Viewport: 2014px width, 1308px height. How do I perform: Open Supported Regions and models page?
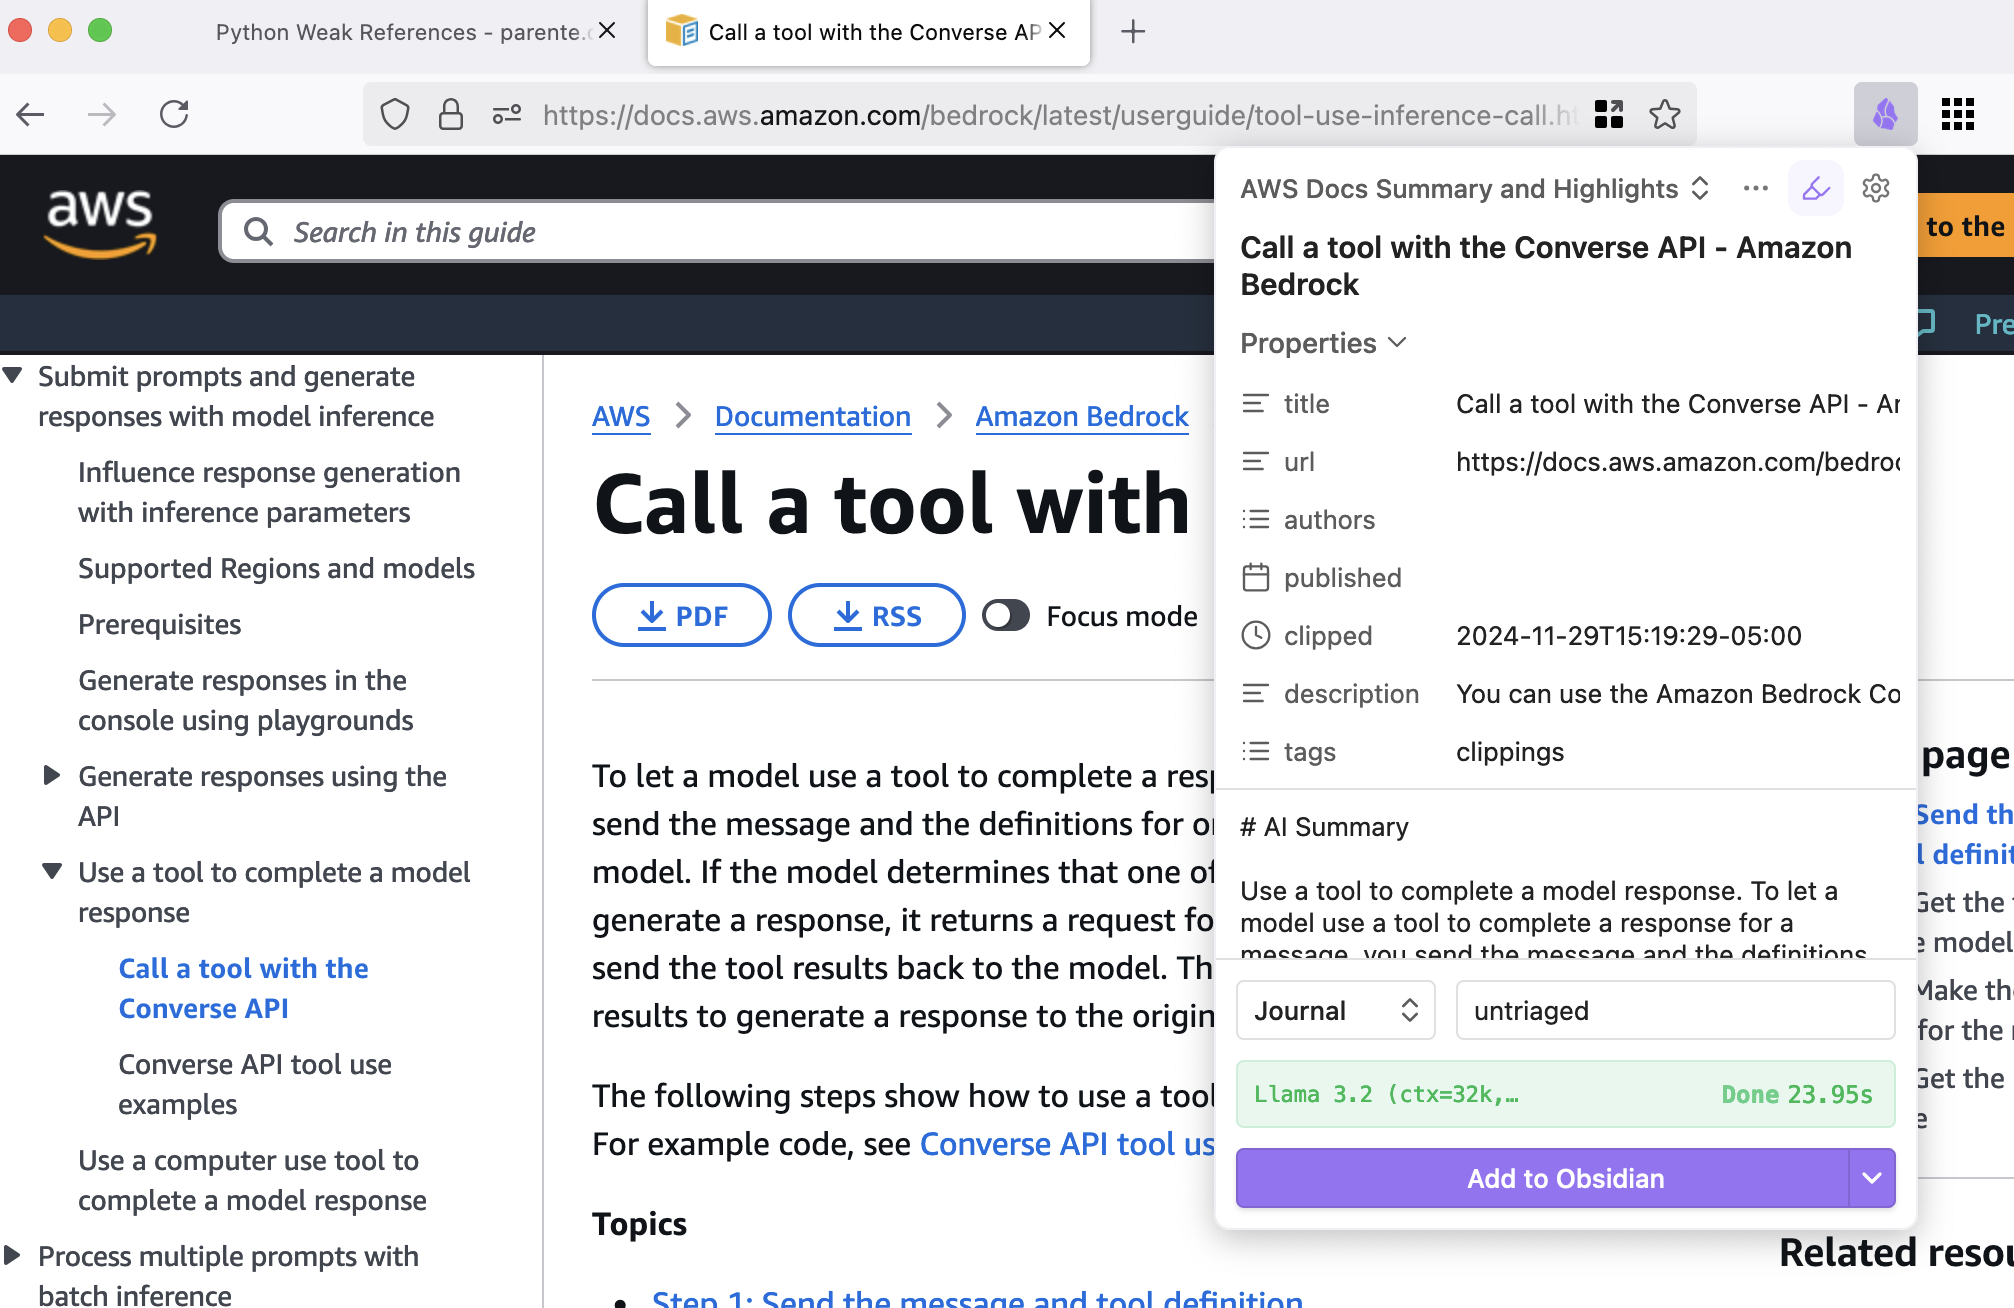pyautogui.click(x=277, y=568)
